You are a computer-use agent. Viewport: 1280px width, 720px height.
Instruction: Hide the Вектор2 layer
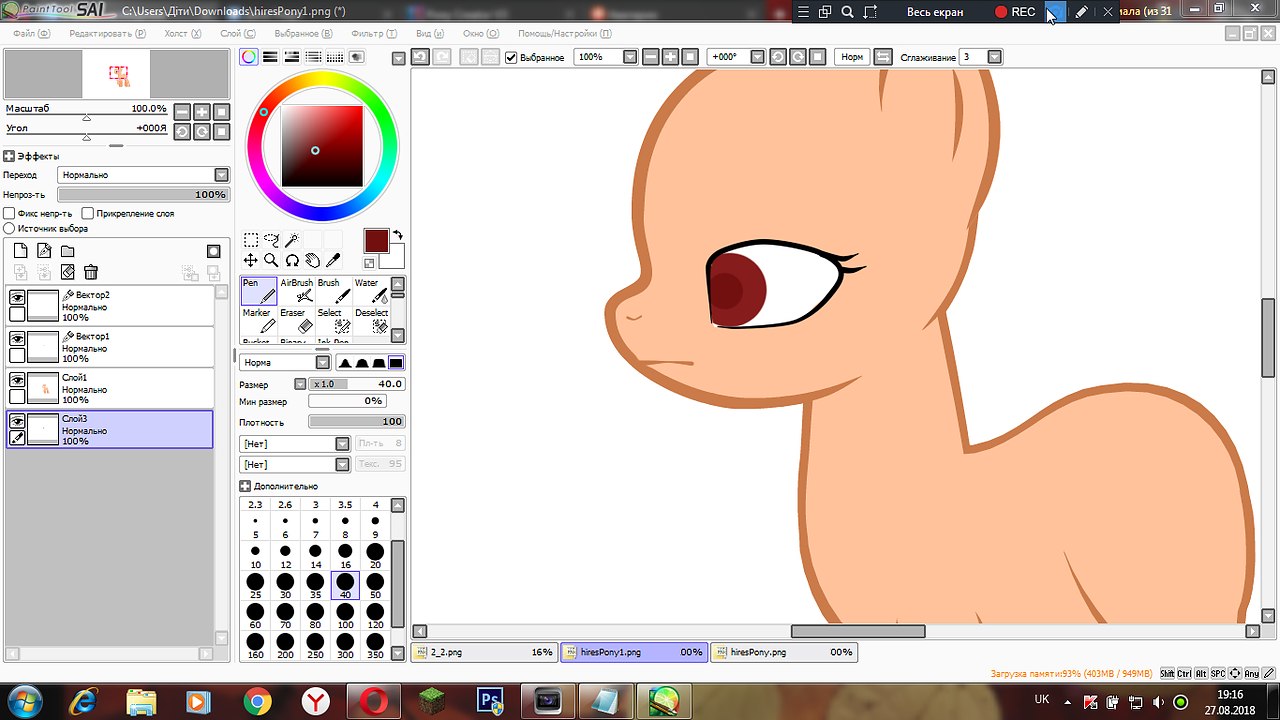click(17, 297)
